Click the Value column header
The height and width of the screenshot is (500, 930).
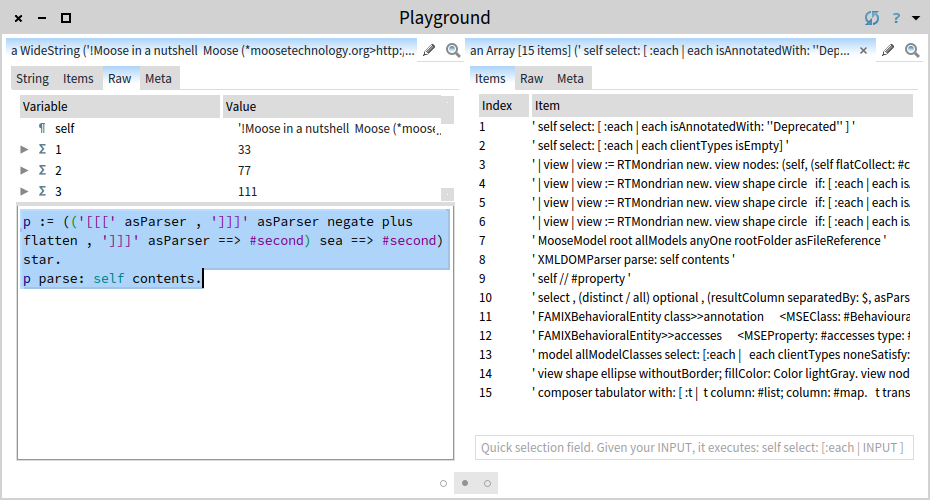(x=332, y=107)
